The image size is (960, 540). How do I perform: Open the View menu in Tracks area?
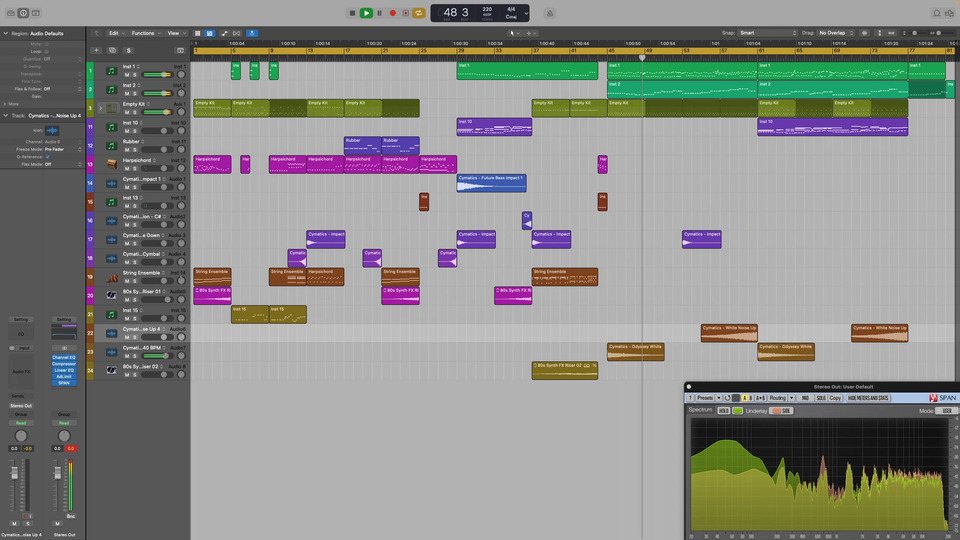(176, 33)
